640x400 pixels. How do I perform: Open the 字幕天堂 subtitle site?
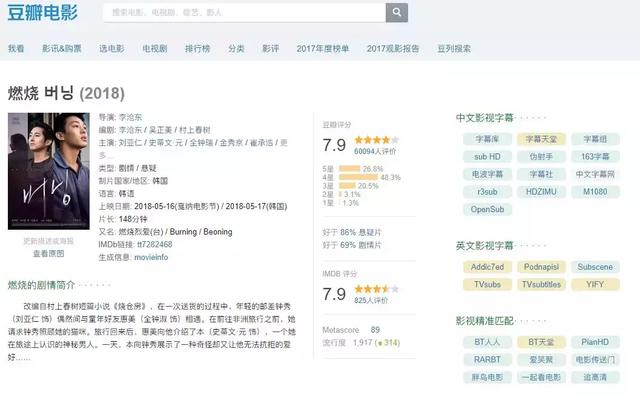(x=541, y=139)
